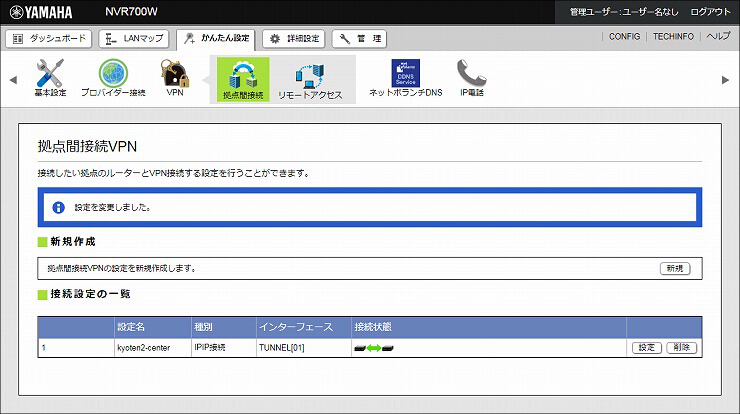Click the 新規作成 section heading
Image resolution: width=740 pixels, height=414 pixels.
pos(73,242)
